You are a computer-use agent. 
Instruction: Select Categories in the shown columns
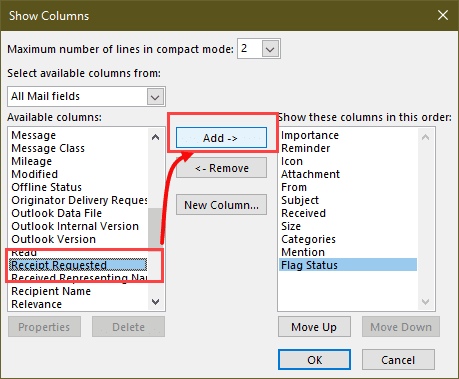pyautogui.click(x=348, y=239)
